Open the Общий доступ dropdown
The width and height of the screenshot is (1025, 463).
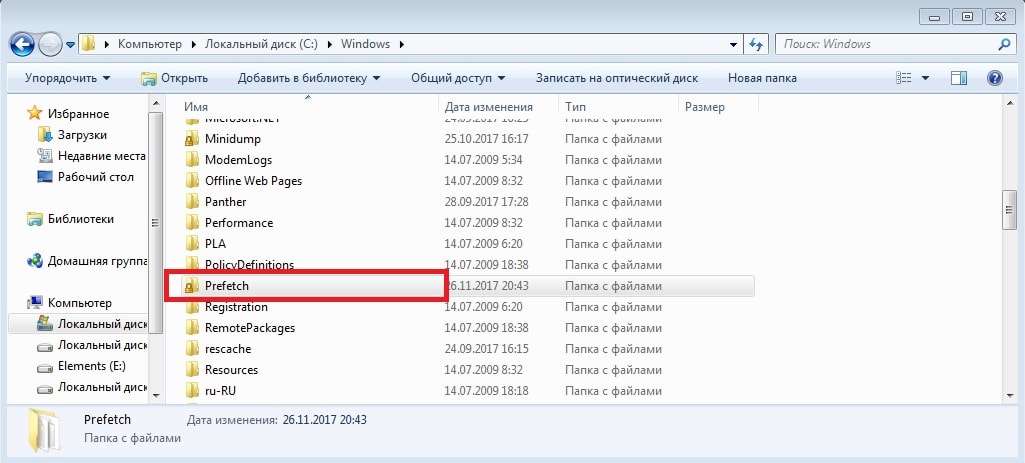tap(458, 78)
